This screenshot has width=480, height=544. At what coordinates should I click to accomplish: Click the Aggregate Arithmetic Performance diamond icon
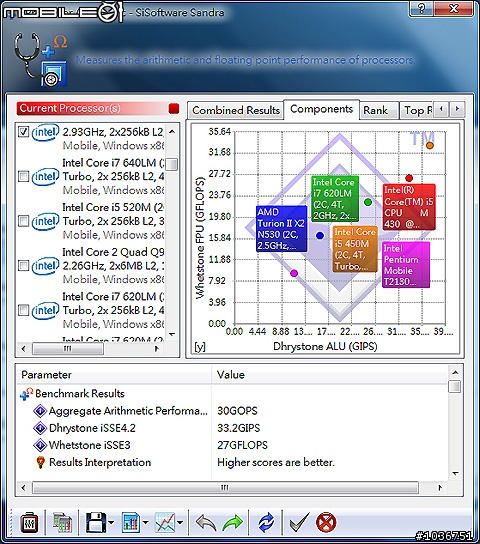coord(40,411)
